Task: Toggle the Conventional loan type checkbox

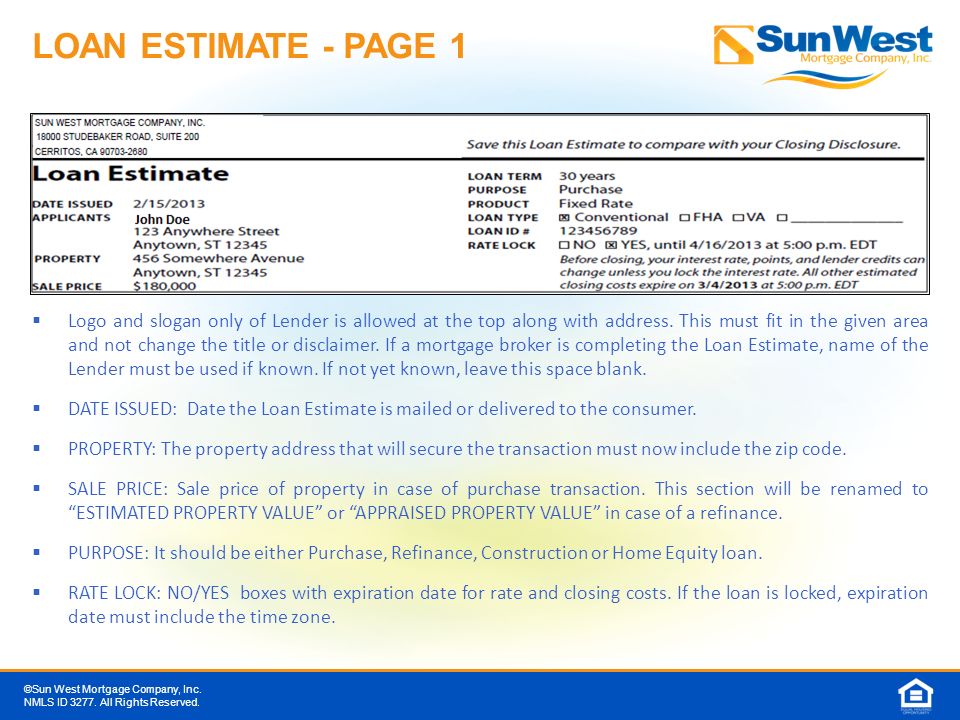Action: 564,217
